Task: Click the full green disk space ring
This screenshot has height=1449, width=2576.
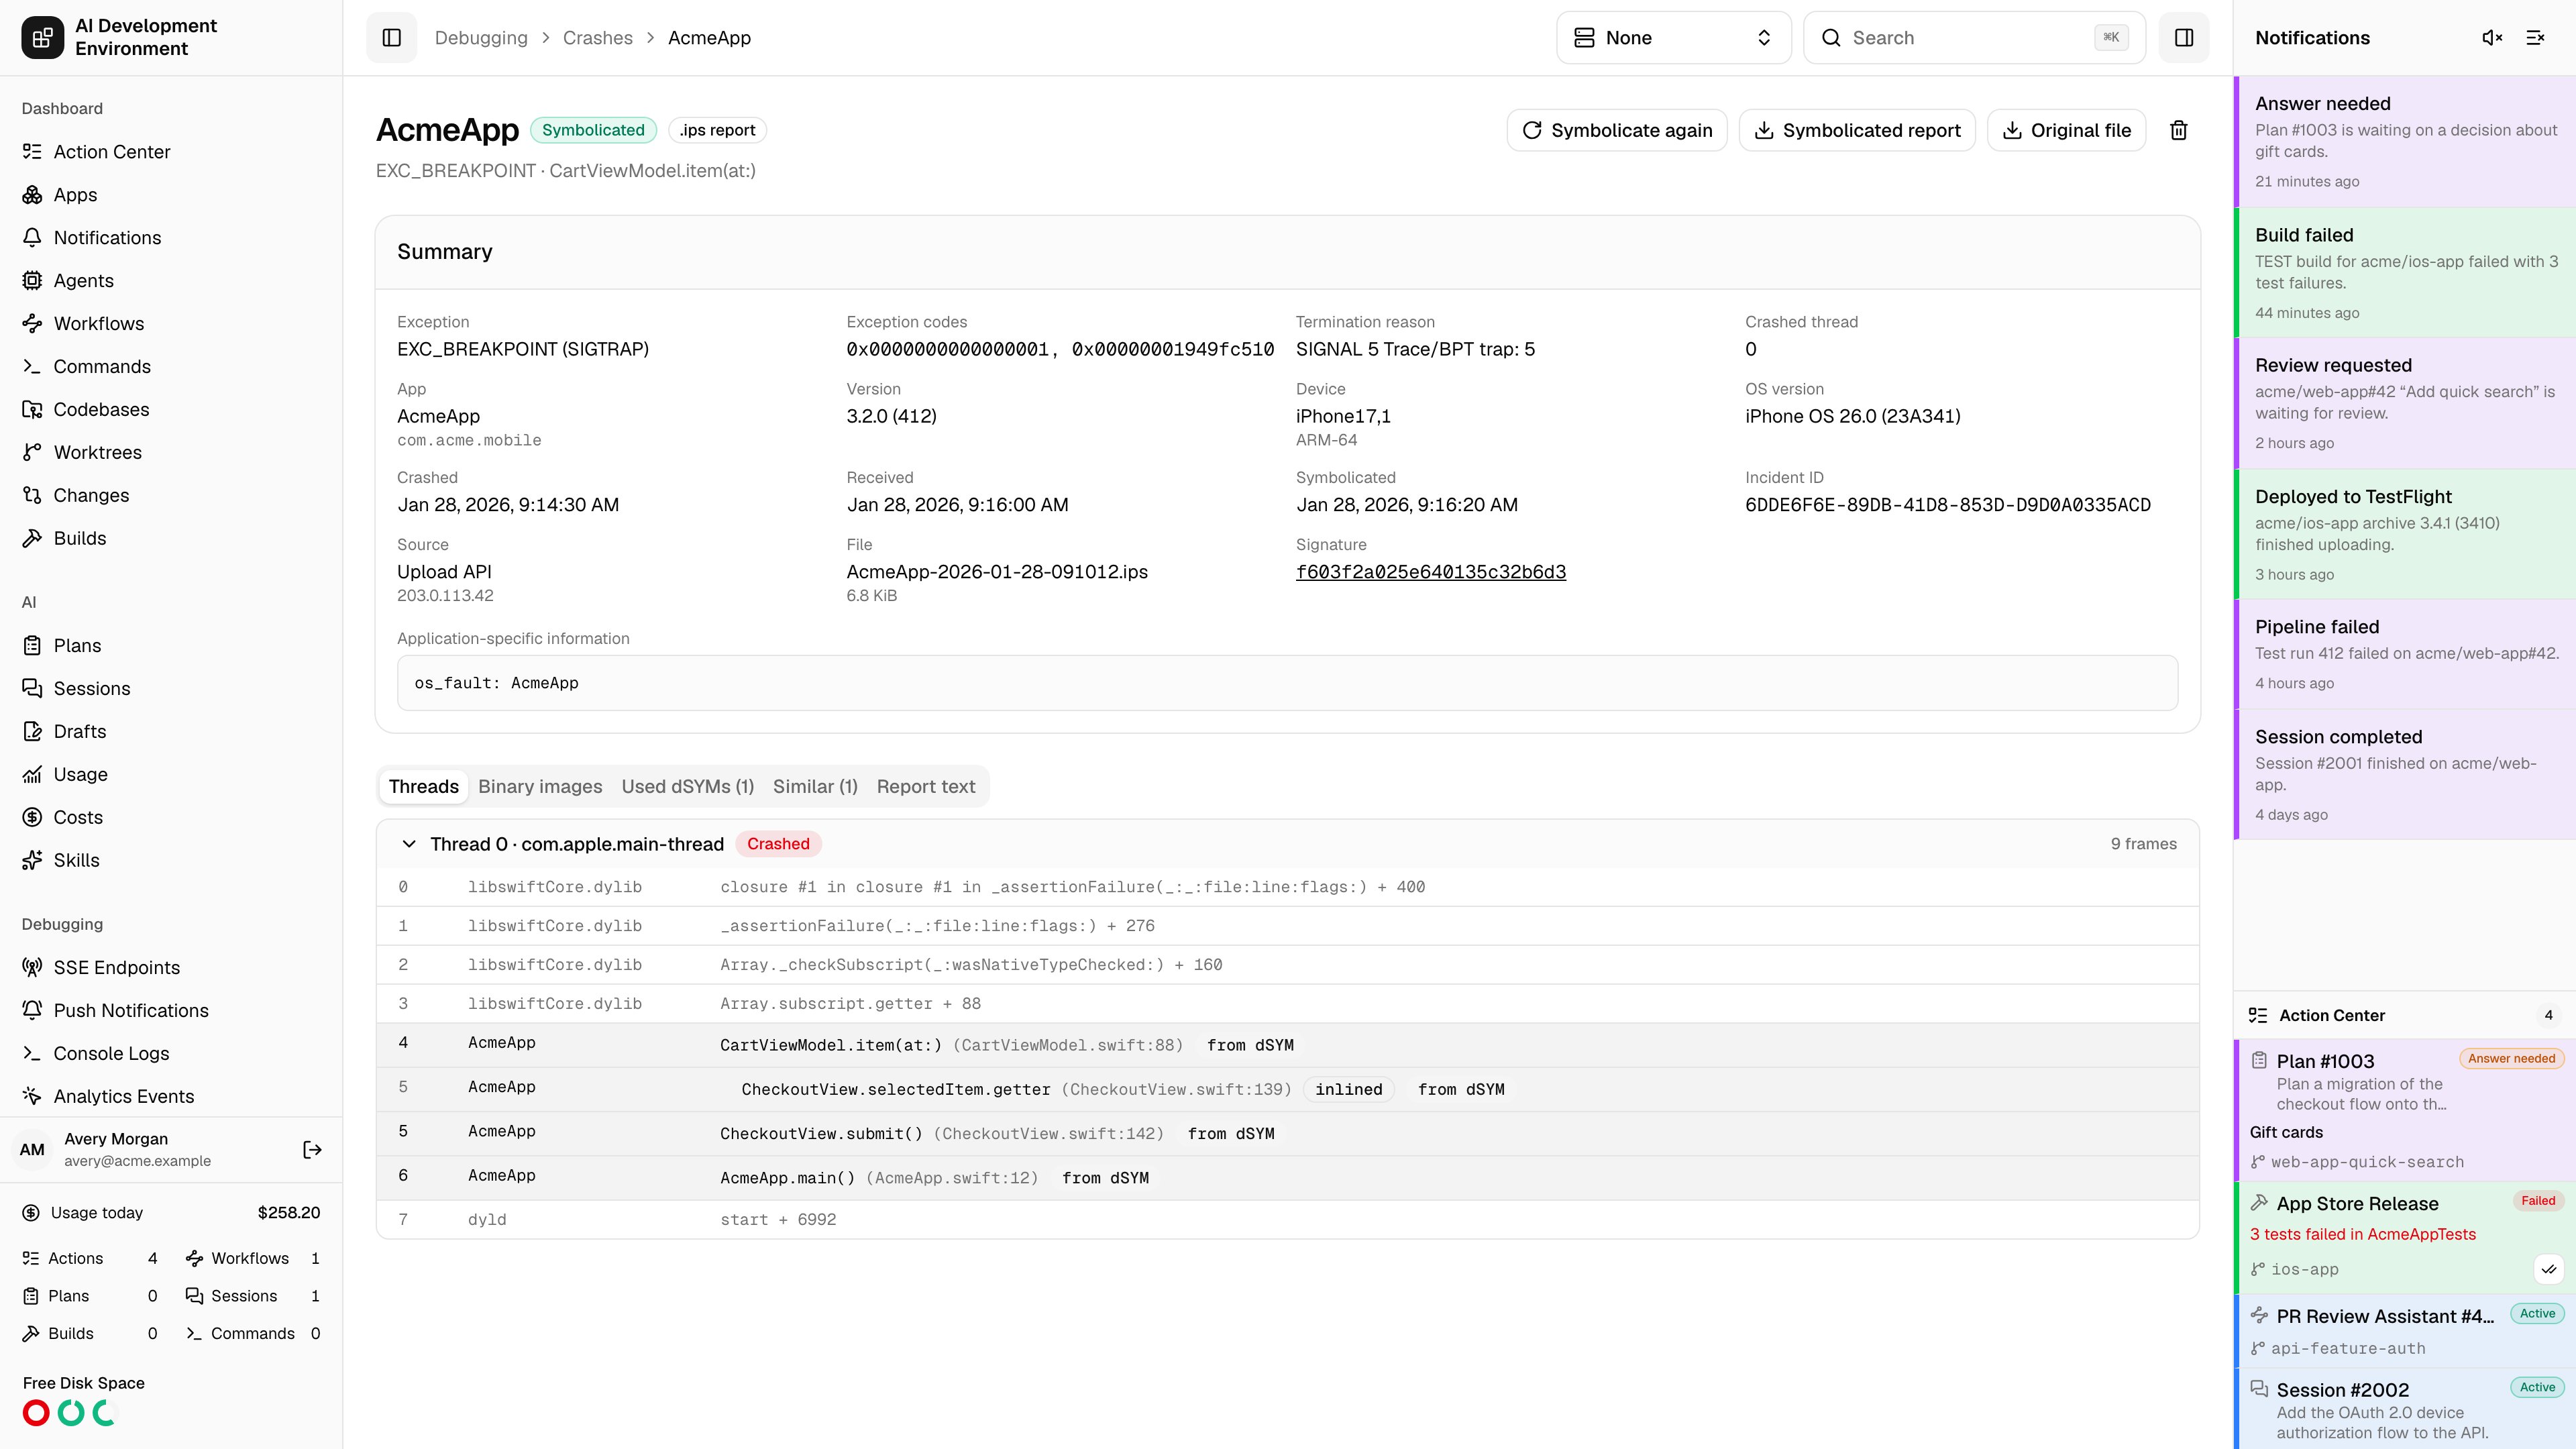Action: coord(71,1413)
